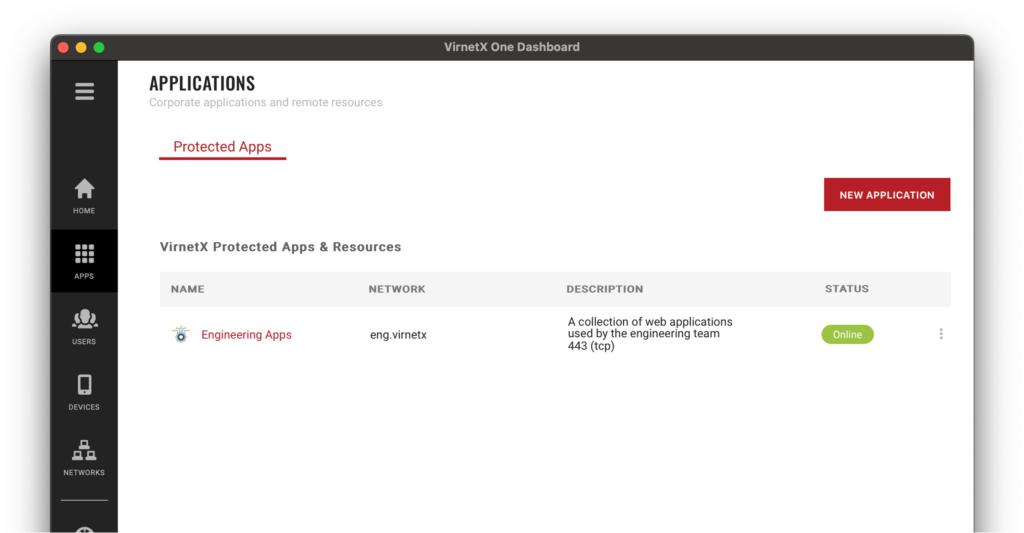
Task: Click the New Application button
Action: [886, 195]
